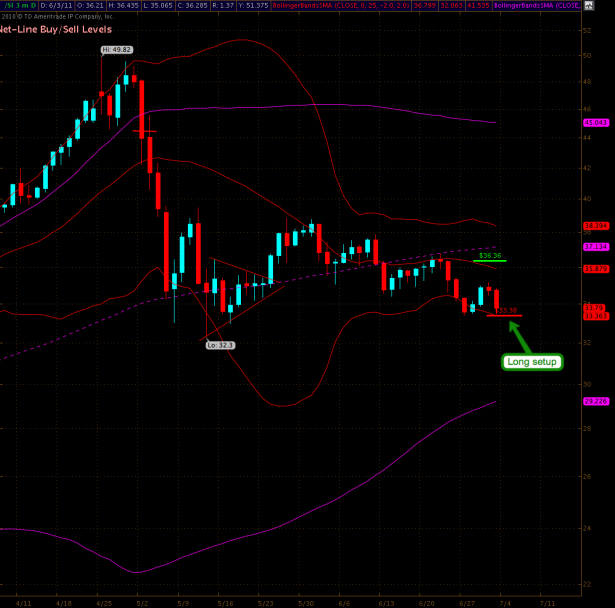
Task: Click the 40 level on price axis
Action: click(585, 198)
